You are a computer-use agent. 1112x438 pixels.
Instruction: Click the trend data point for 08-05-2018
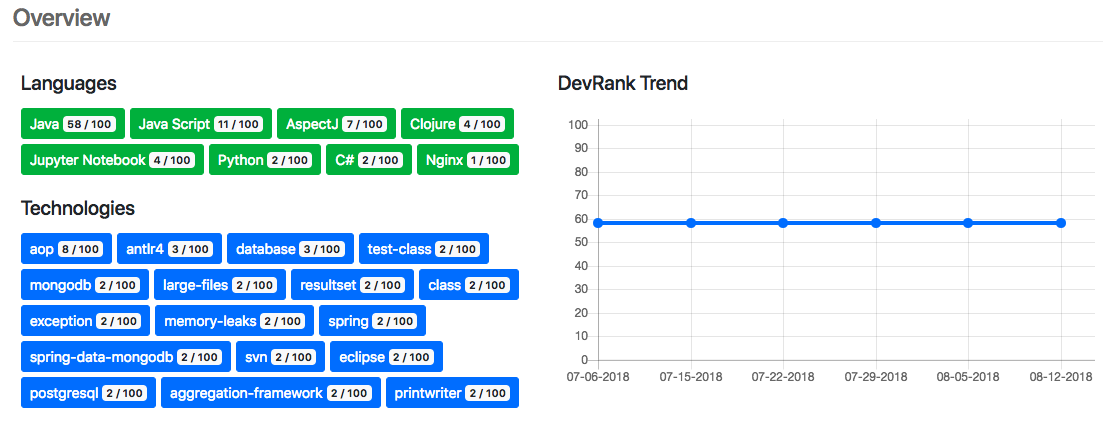click(968, 223)
